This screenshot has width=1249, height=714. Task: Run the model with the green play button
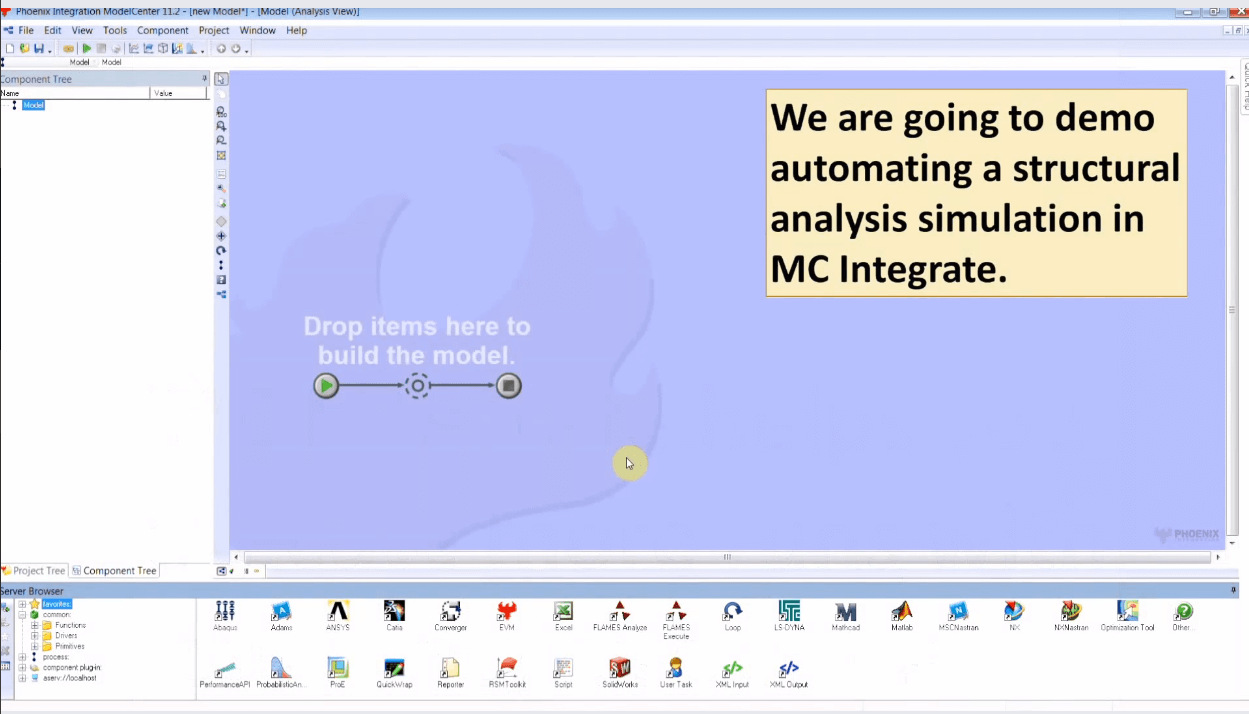(x=87, y=48)
